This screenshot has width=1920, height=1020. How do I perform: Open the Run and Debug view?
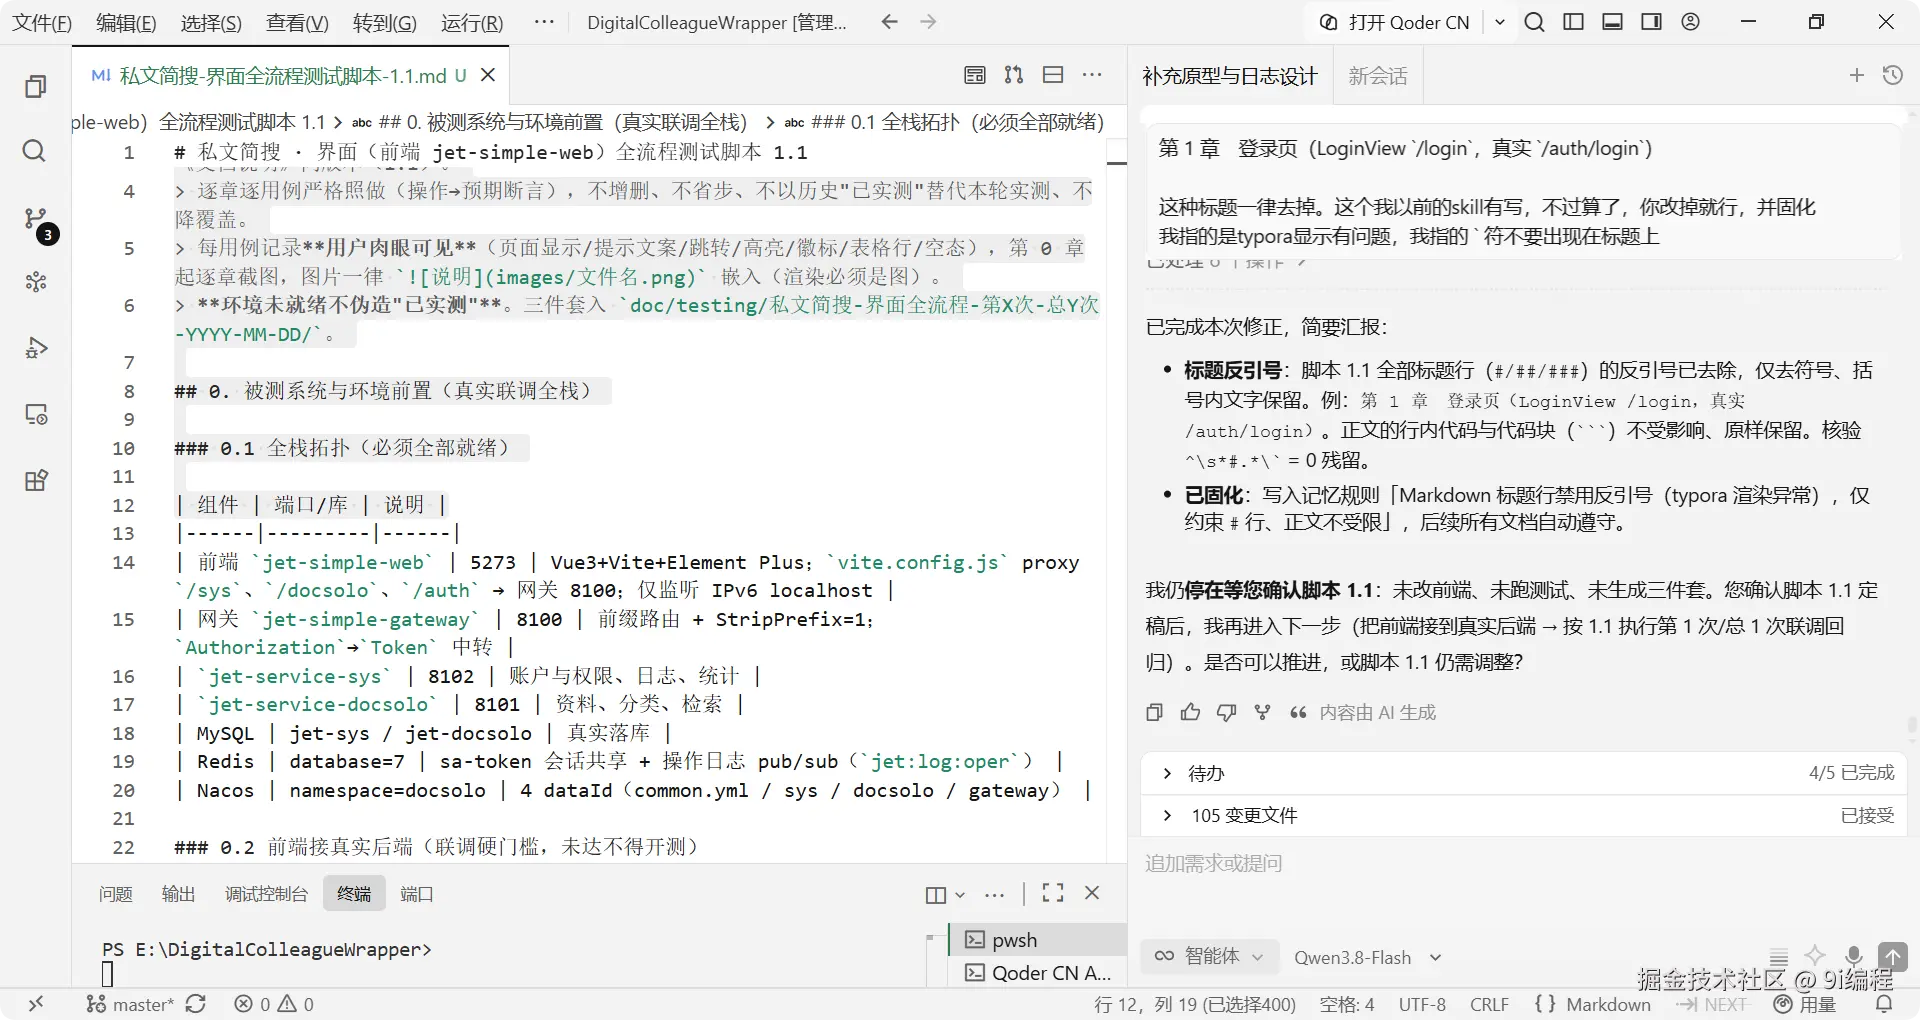click(x=36, y=347)
